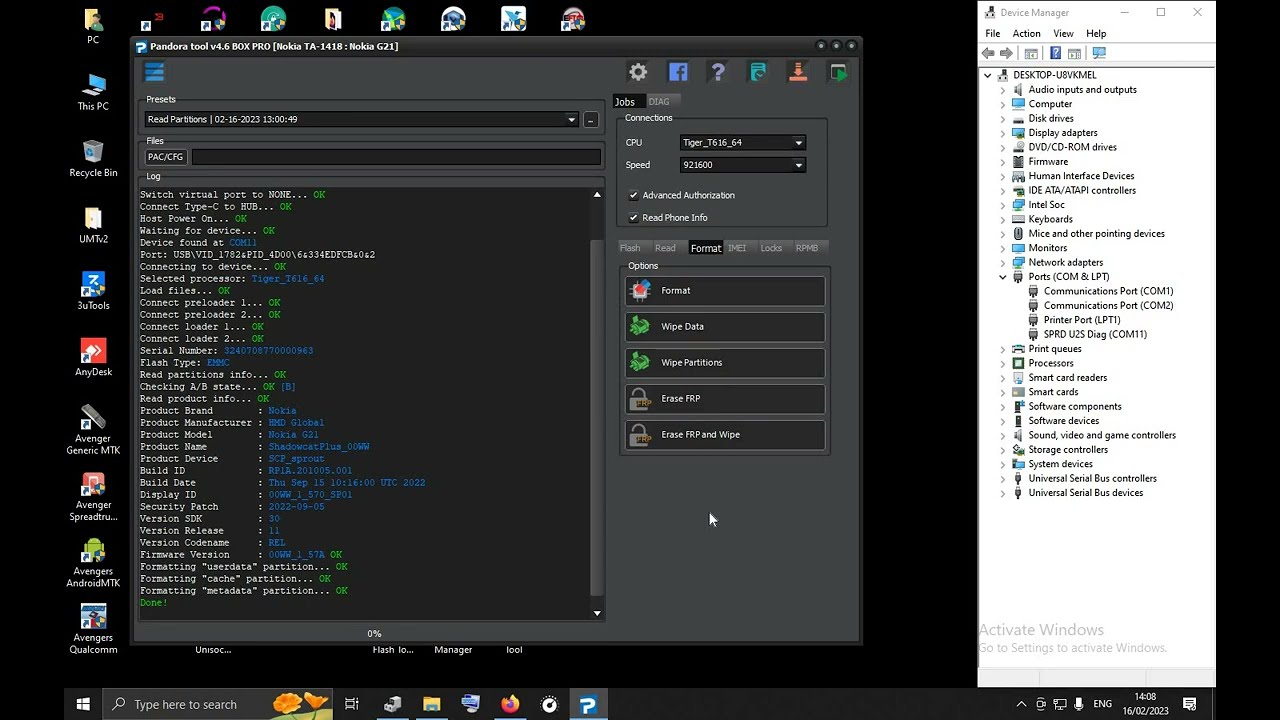The width and height of the screenshot is (1280, 720).
Task: Collapse Ports (COM & LPT) node
Action: click(x=1003, y=277)
